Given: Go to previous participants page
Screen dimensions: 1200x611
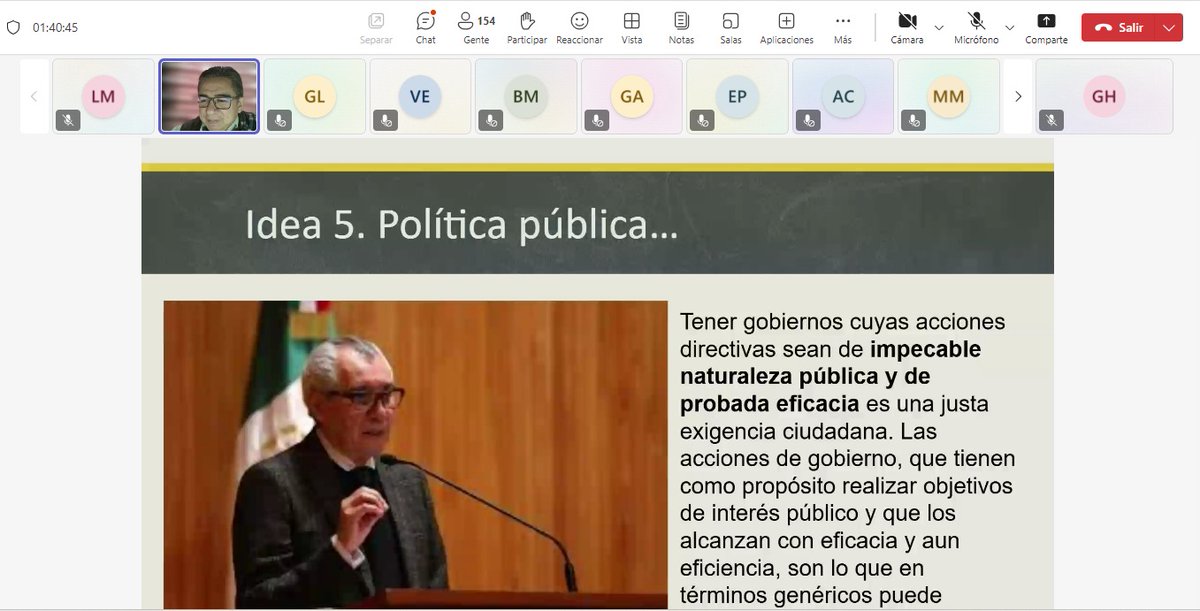Looking at the screenshot, I should pos(34,96).
